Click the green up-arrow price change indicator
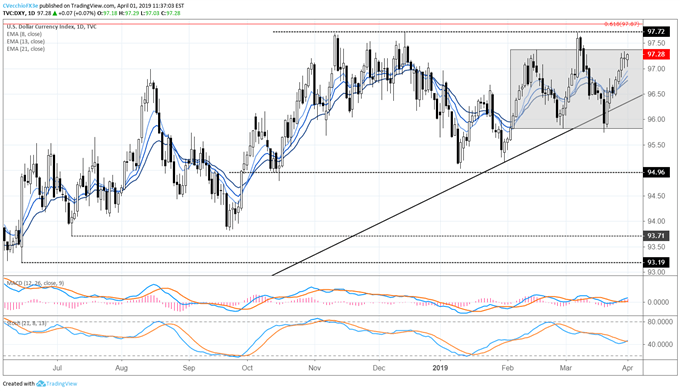The image size is (680, 391). click(x=55, y=13)
